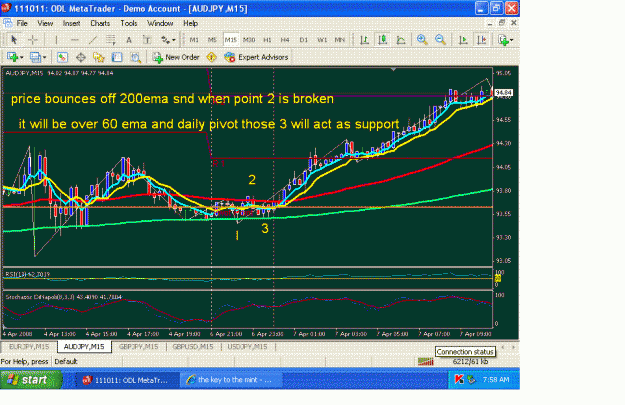The image size is (625, 405).
Task: Switch to EURJPY,M15 chart tab
Action: [x=29, y=347]
